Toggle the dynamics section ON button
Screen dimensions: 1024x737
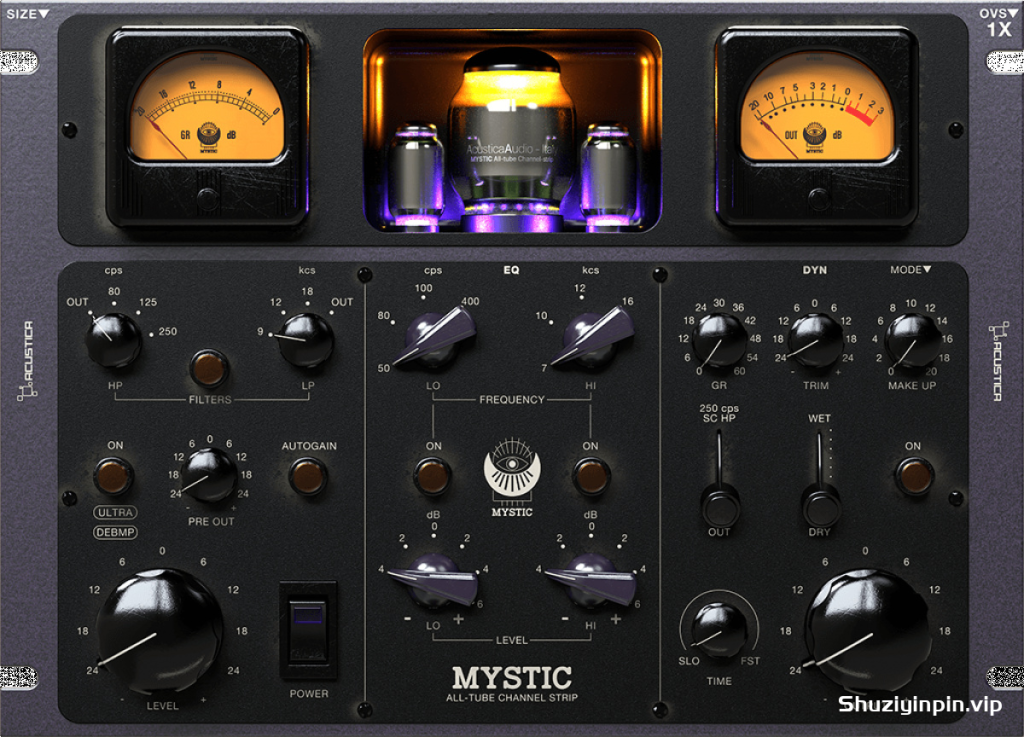913,476
